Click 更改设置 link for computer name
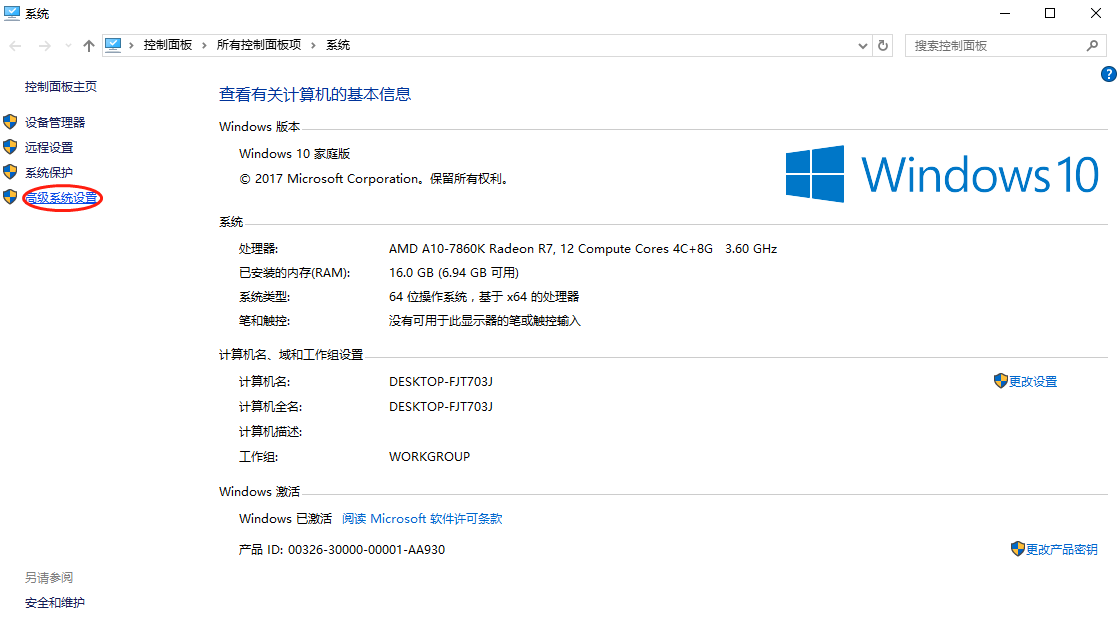Image resolution: width=1118 pixels, height=628 pixels. click(1032, 381)
